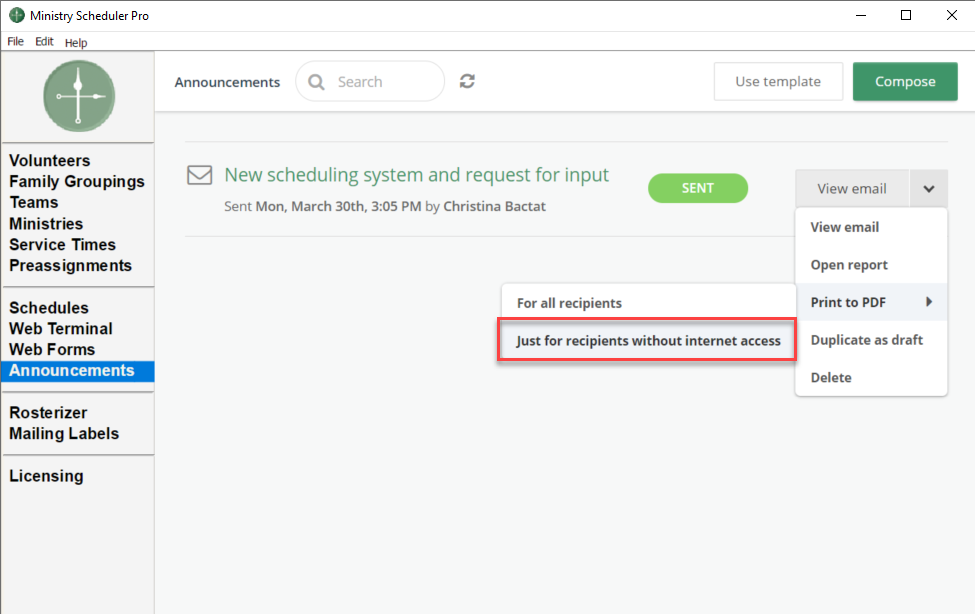975x614 pixels.
Task: Open the File menu
Action: coord(15,42)
